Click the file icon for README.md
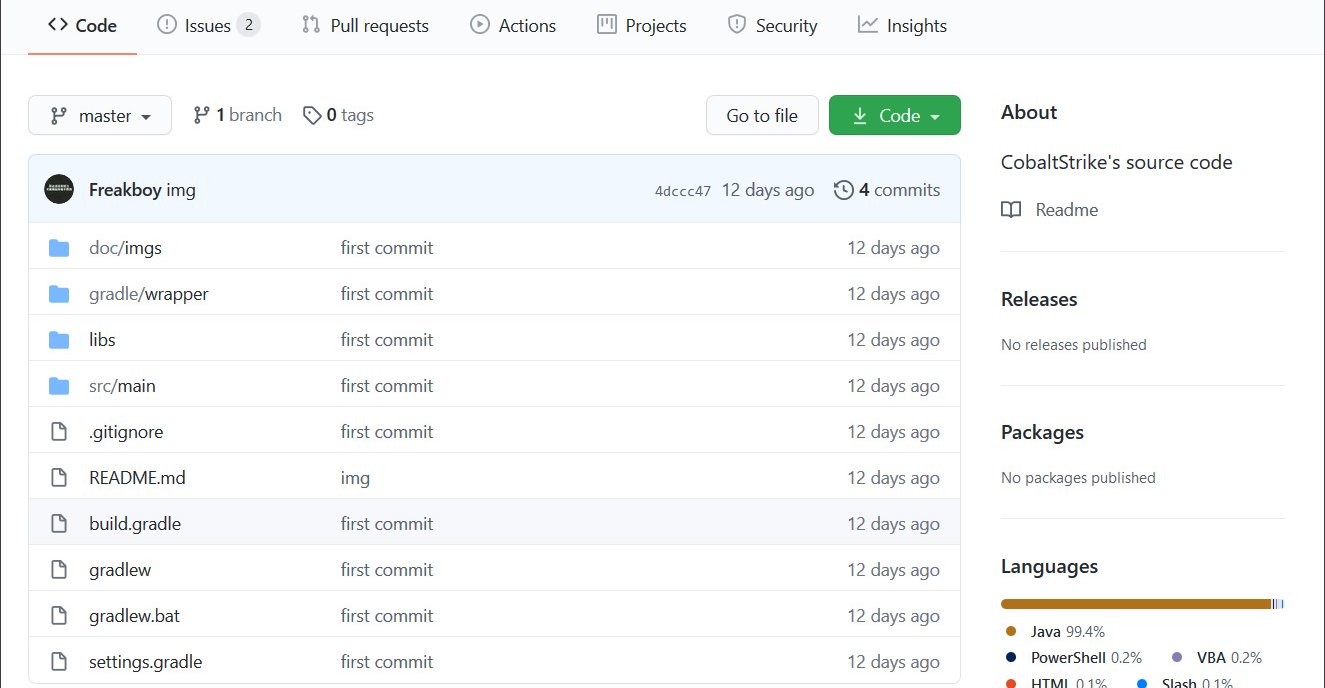 pyautogui.click(x=59, y=478)
